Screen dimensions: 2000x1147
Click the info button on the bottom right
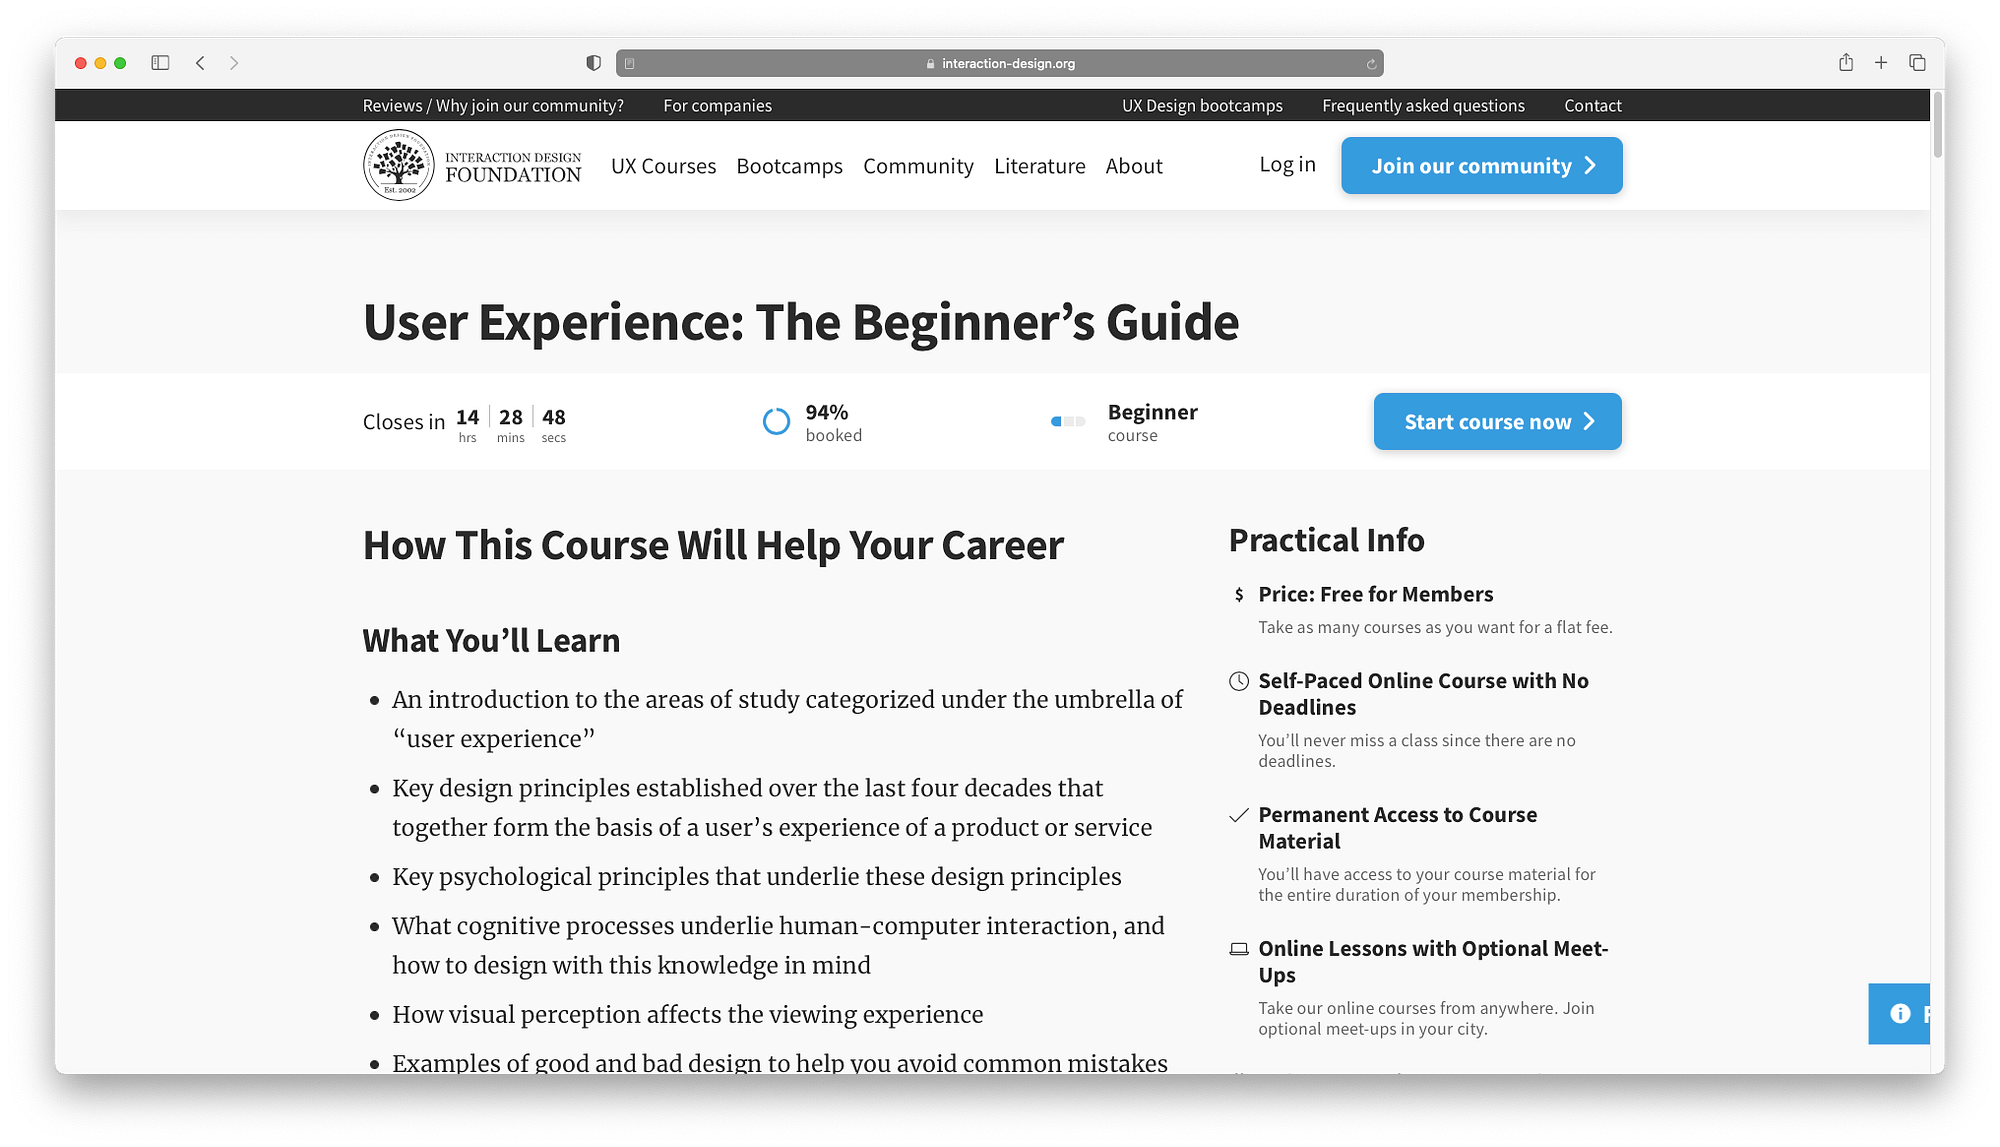(x=1901, y=1014)
